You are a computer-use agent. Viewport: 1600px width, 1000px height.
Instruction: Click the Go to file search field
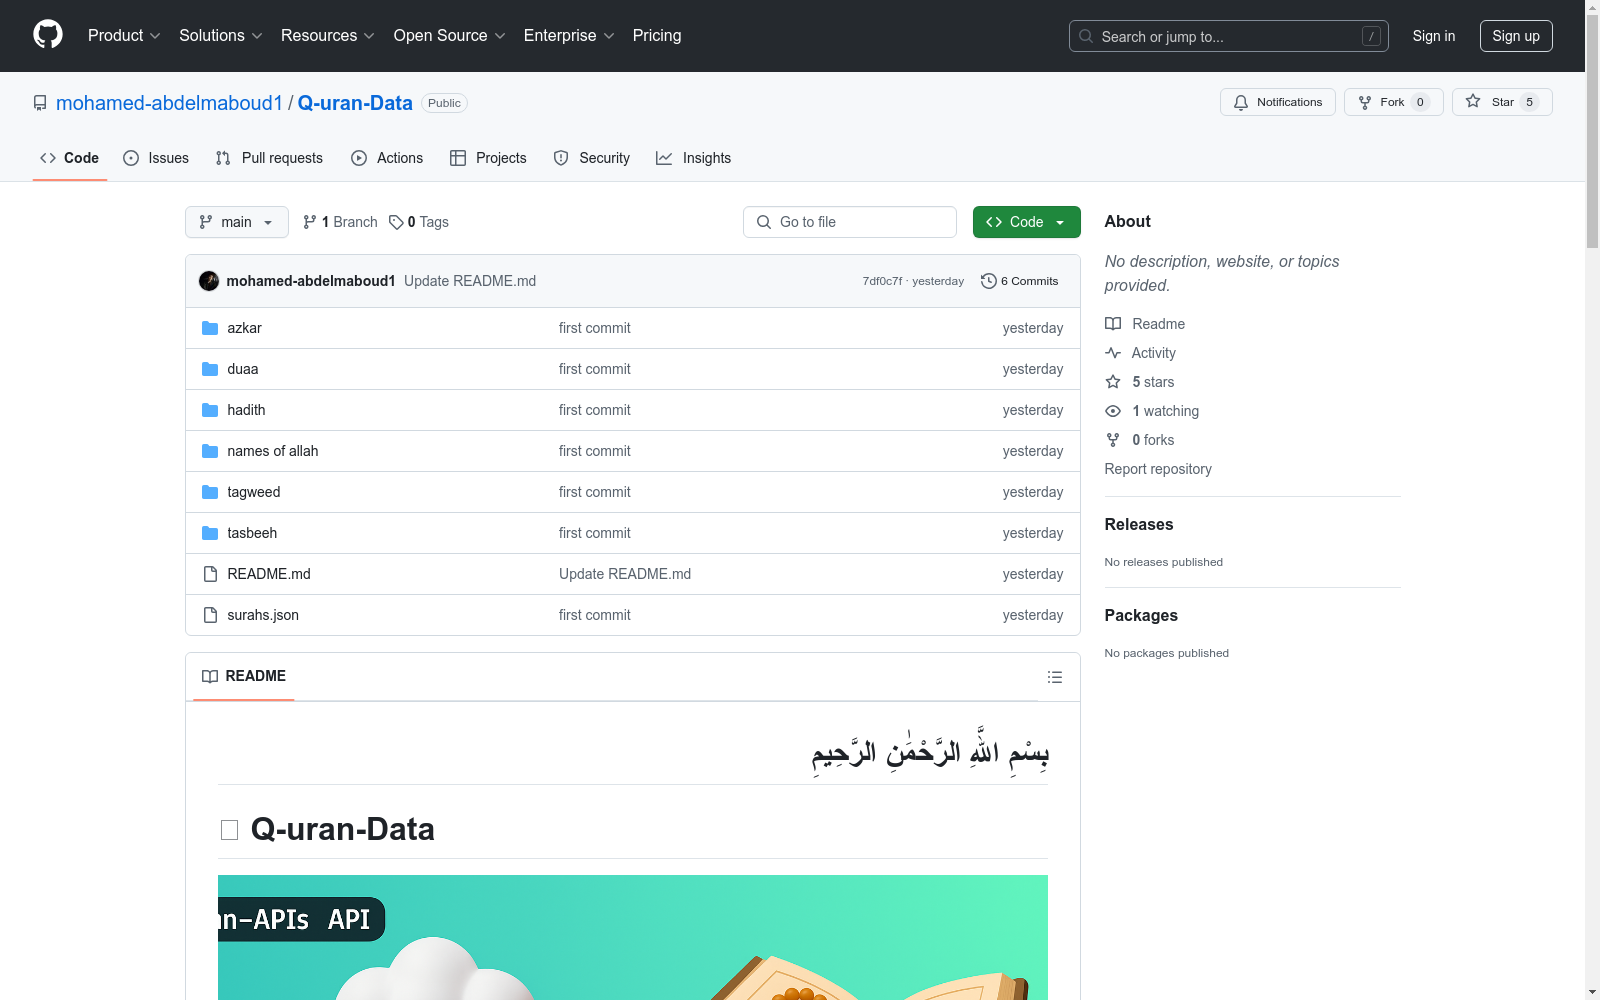[850, 222]
